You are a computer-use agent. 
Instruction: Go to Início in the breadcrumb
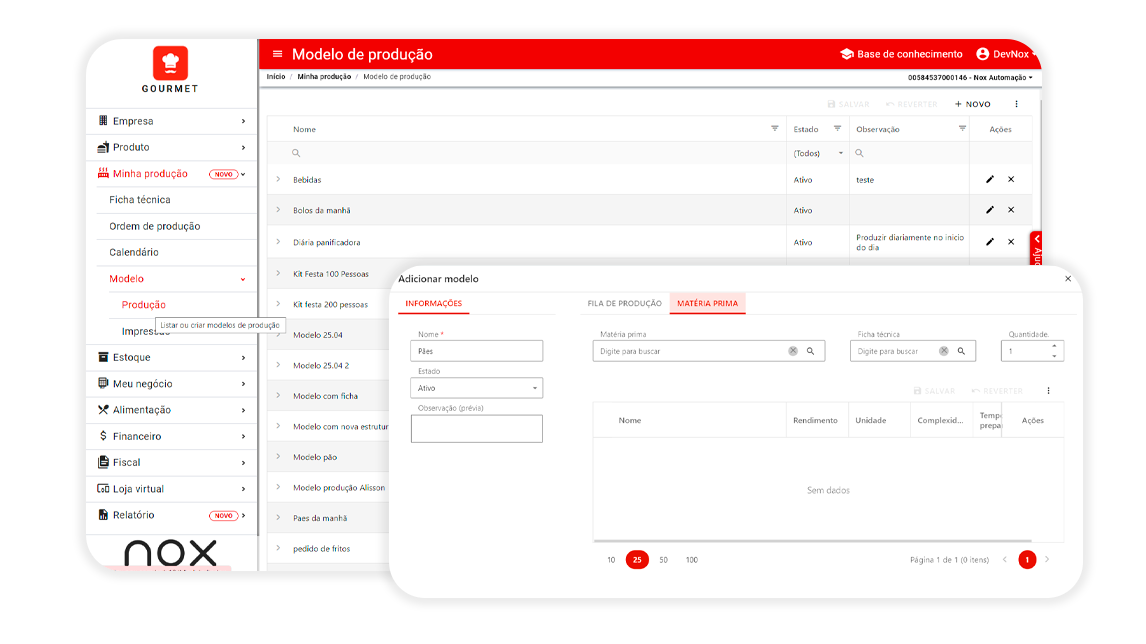click(276, 77)
